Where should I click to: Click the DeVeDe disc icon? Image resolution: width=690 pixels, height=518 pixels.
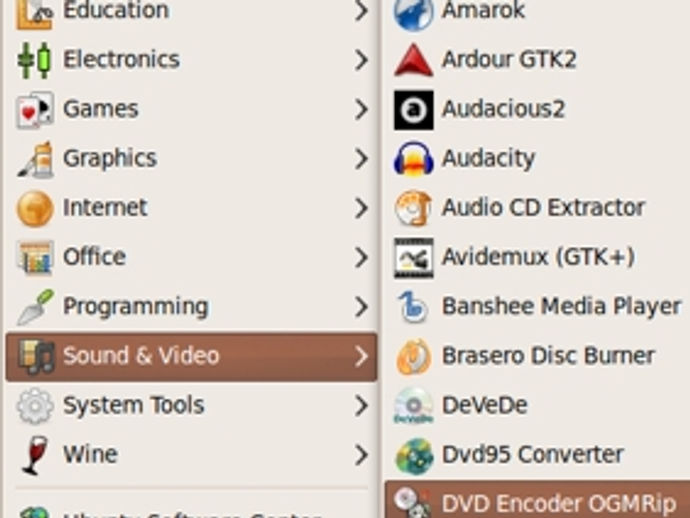(x=413, y=405)
